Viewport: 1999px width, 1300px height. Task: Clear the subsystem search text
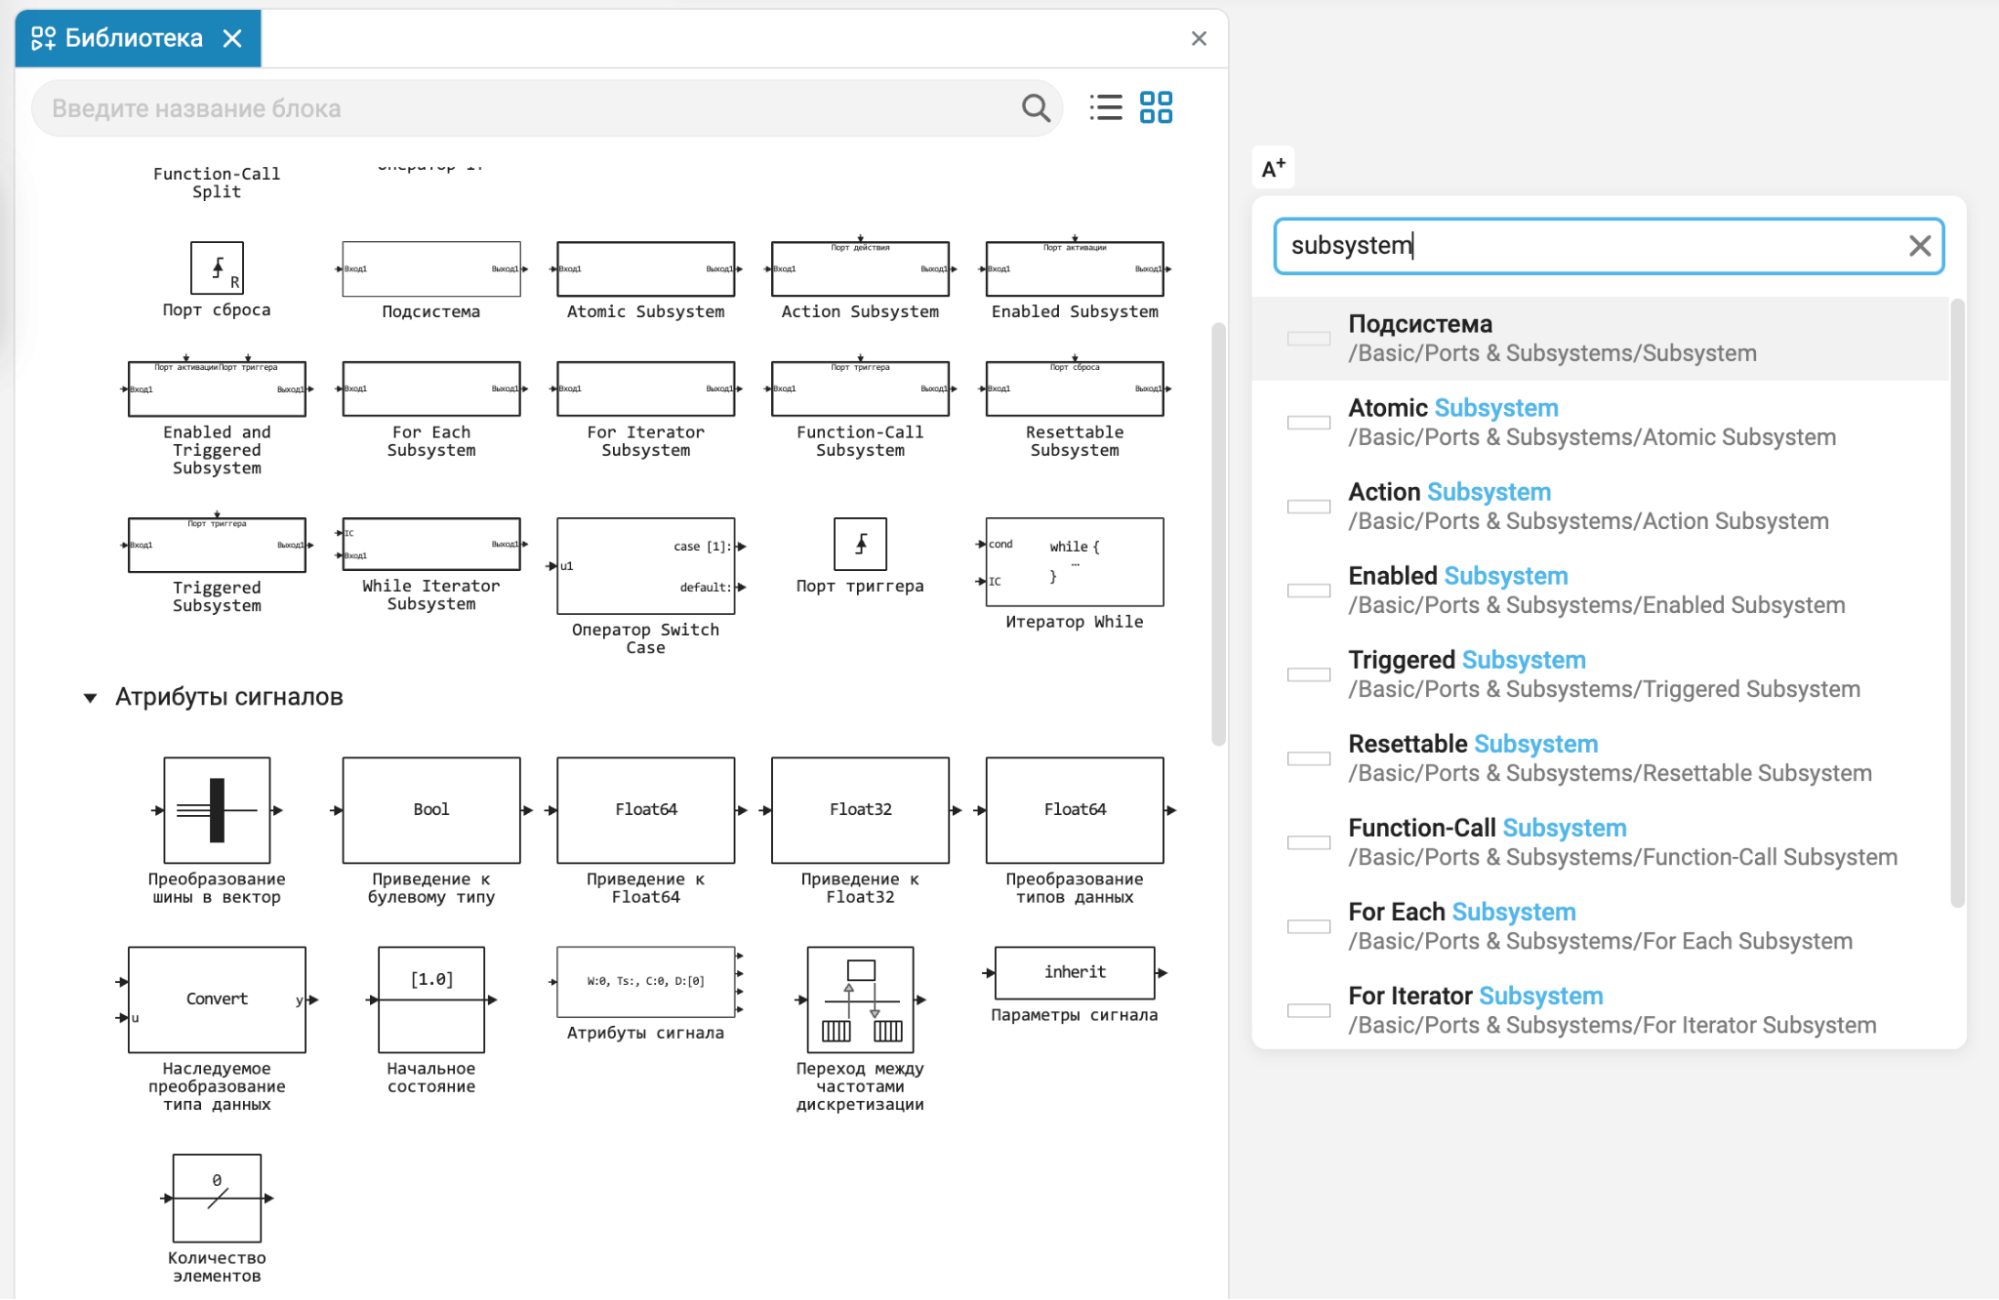1919,246
